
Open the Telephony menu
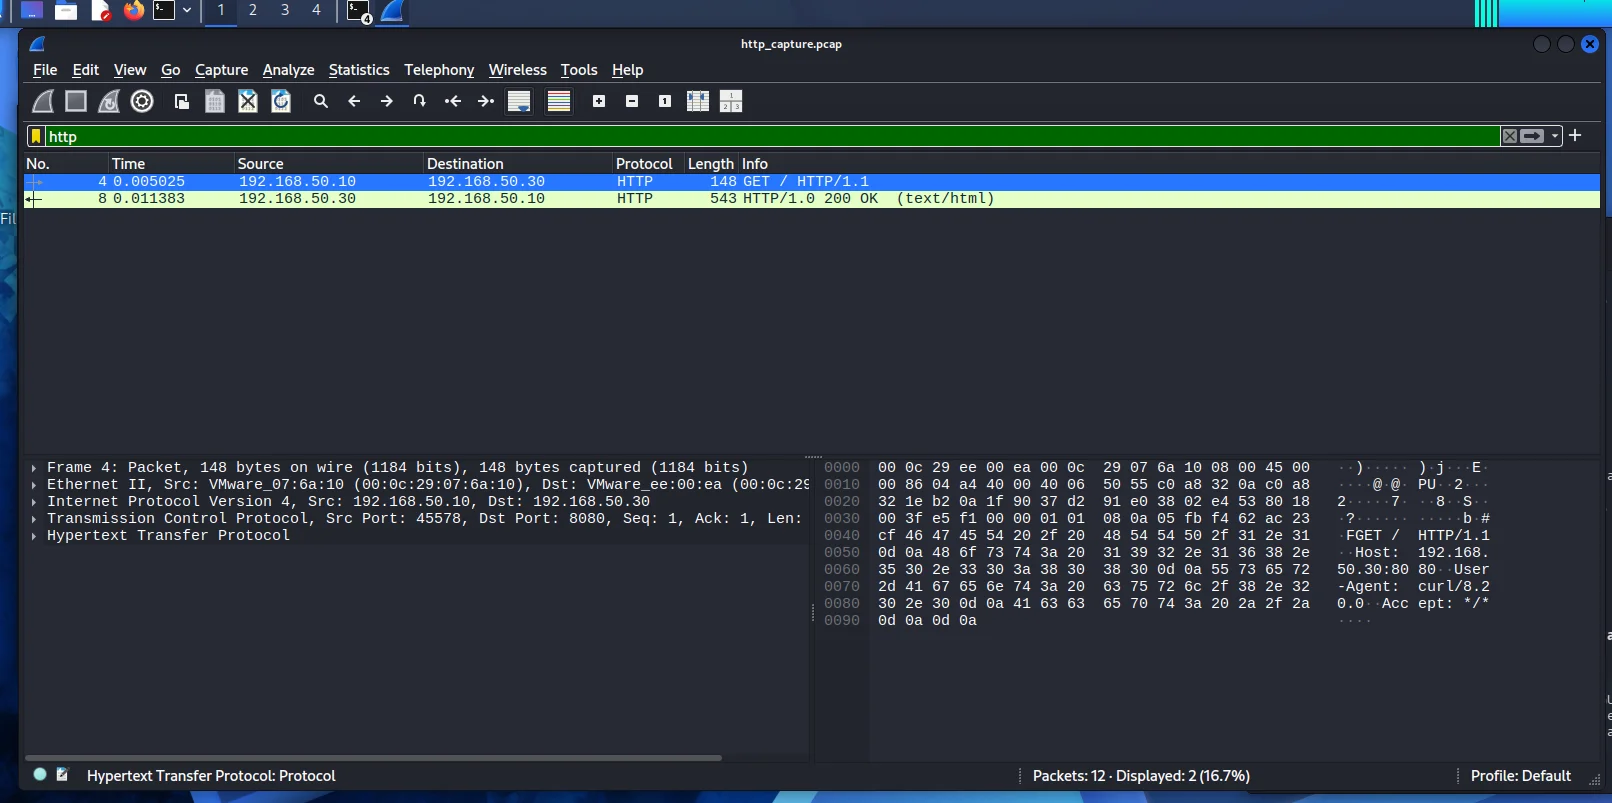[439, 70]
